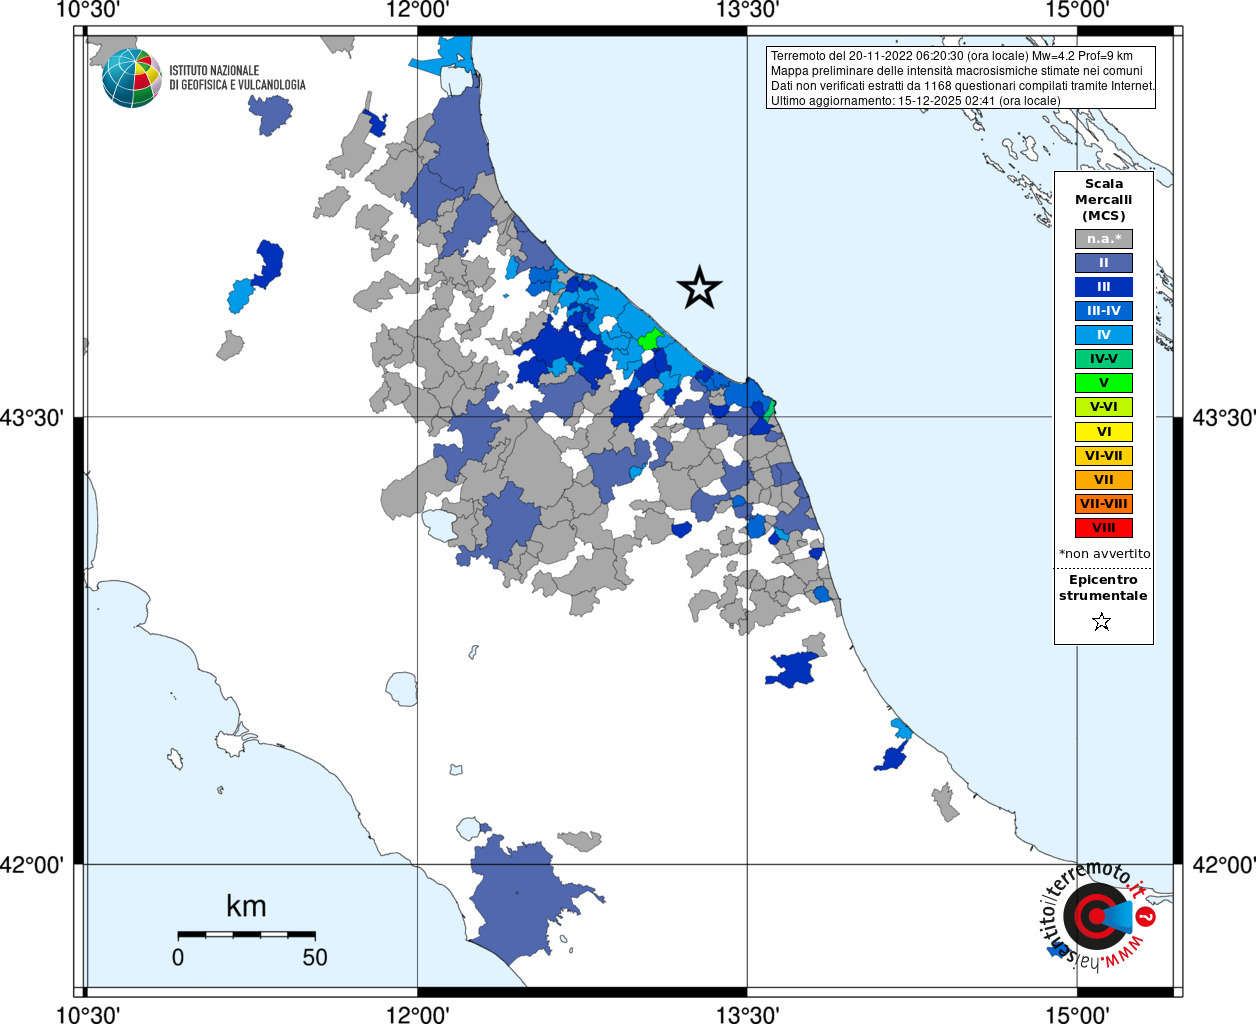Image resolution: width=1256 pixels, height=1024 pixels.
Task: Click the legend epicentro strumentale star
Action: [1102, 622]
